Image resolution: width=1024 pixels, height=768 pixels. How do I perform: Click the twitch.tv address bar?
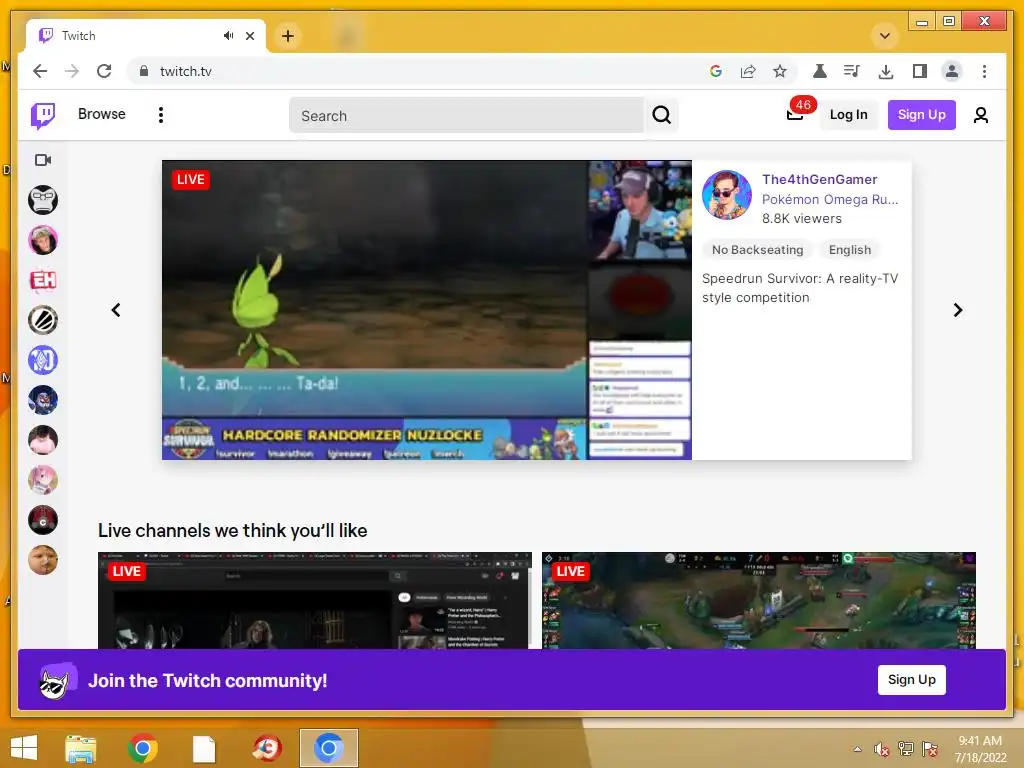tap(418, 71)
